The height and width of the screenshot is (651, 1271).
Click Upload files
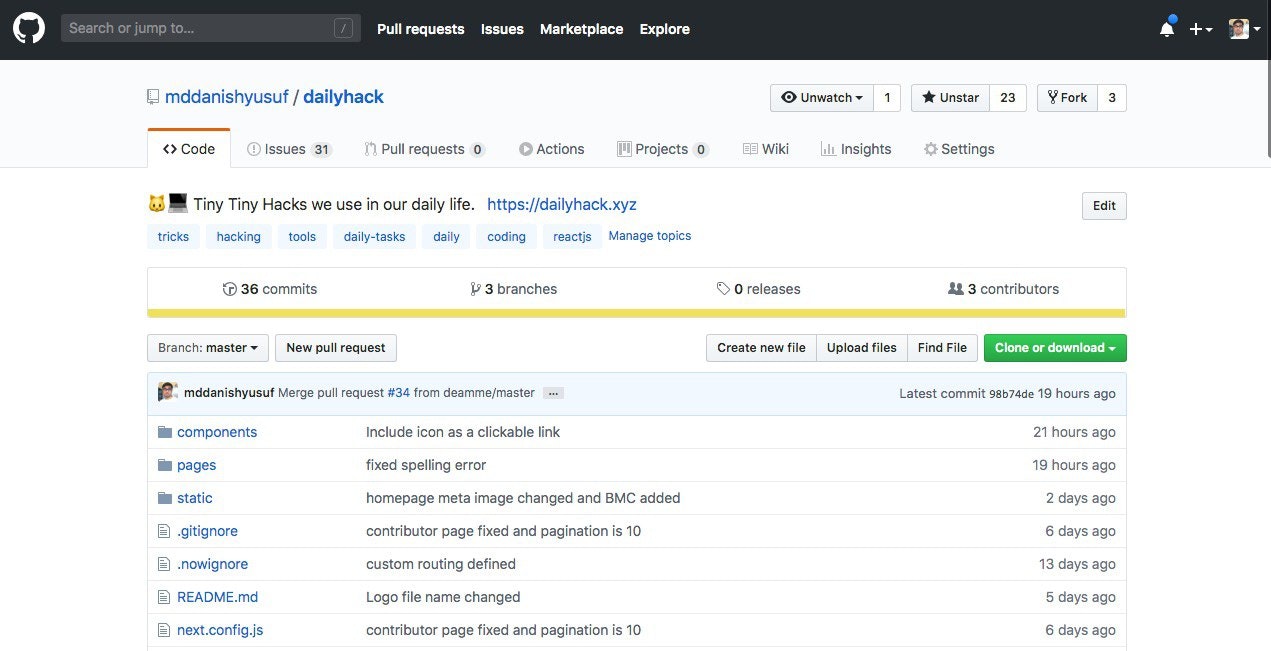click(862, 348)
